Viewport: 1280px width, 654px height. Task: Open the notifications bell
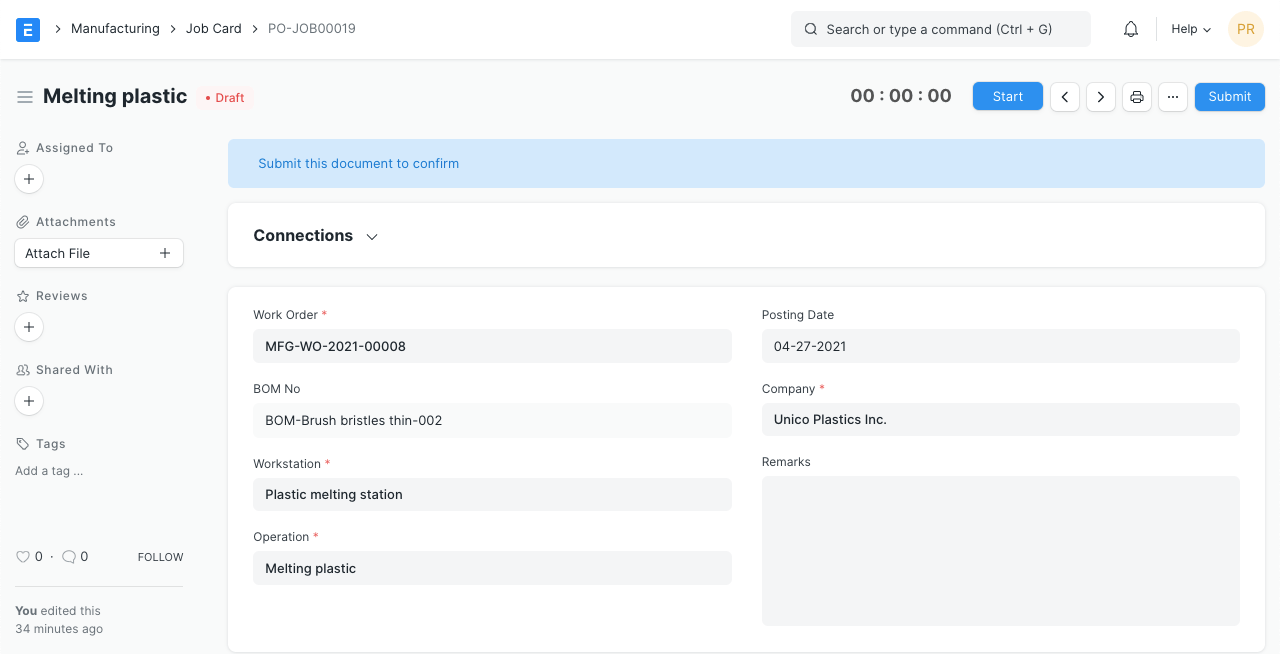(x=1131, y=29)
